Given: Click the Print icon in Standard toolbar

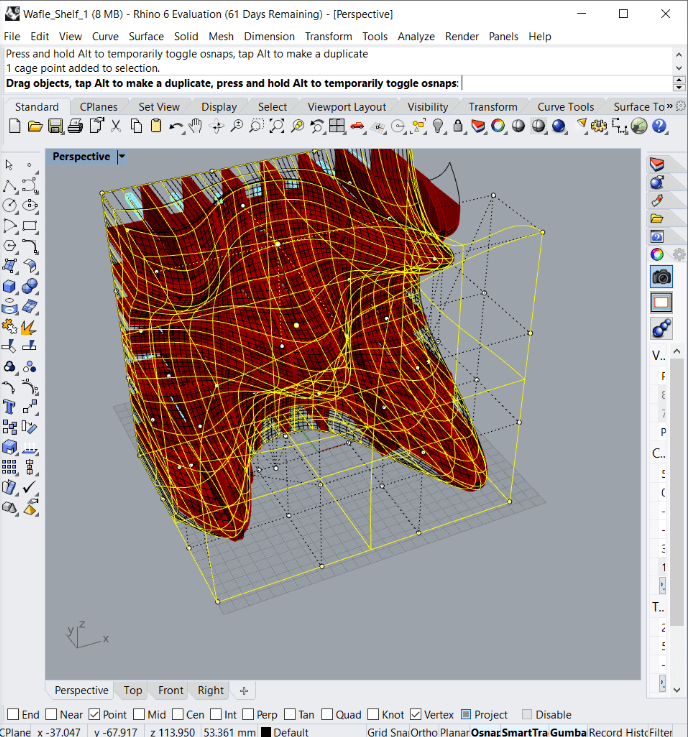Looking at the screenshot, I should (x=76, y=126).
